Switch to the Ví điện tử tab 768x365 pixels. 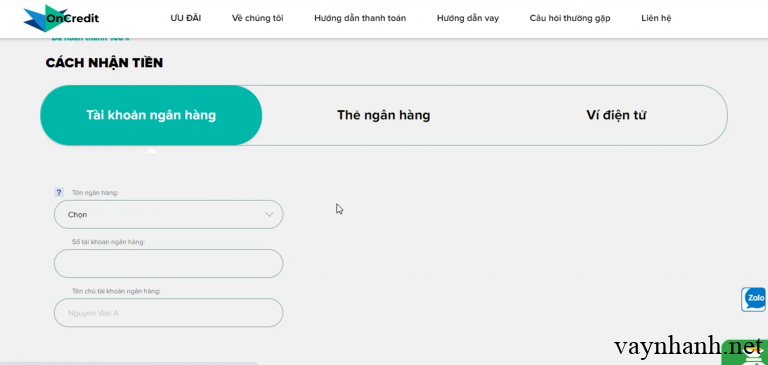coord(616,116)
